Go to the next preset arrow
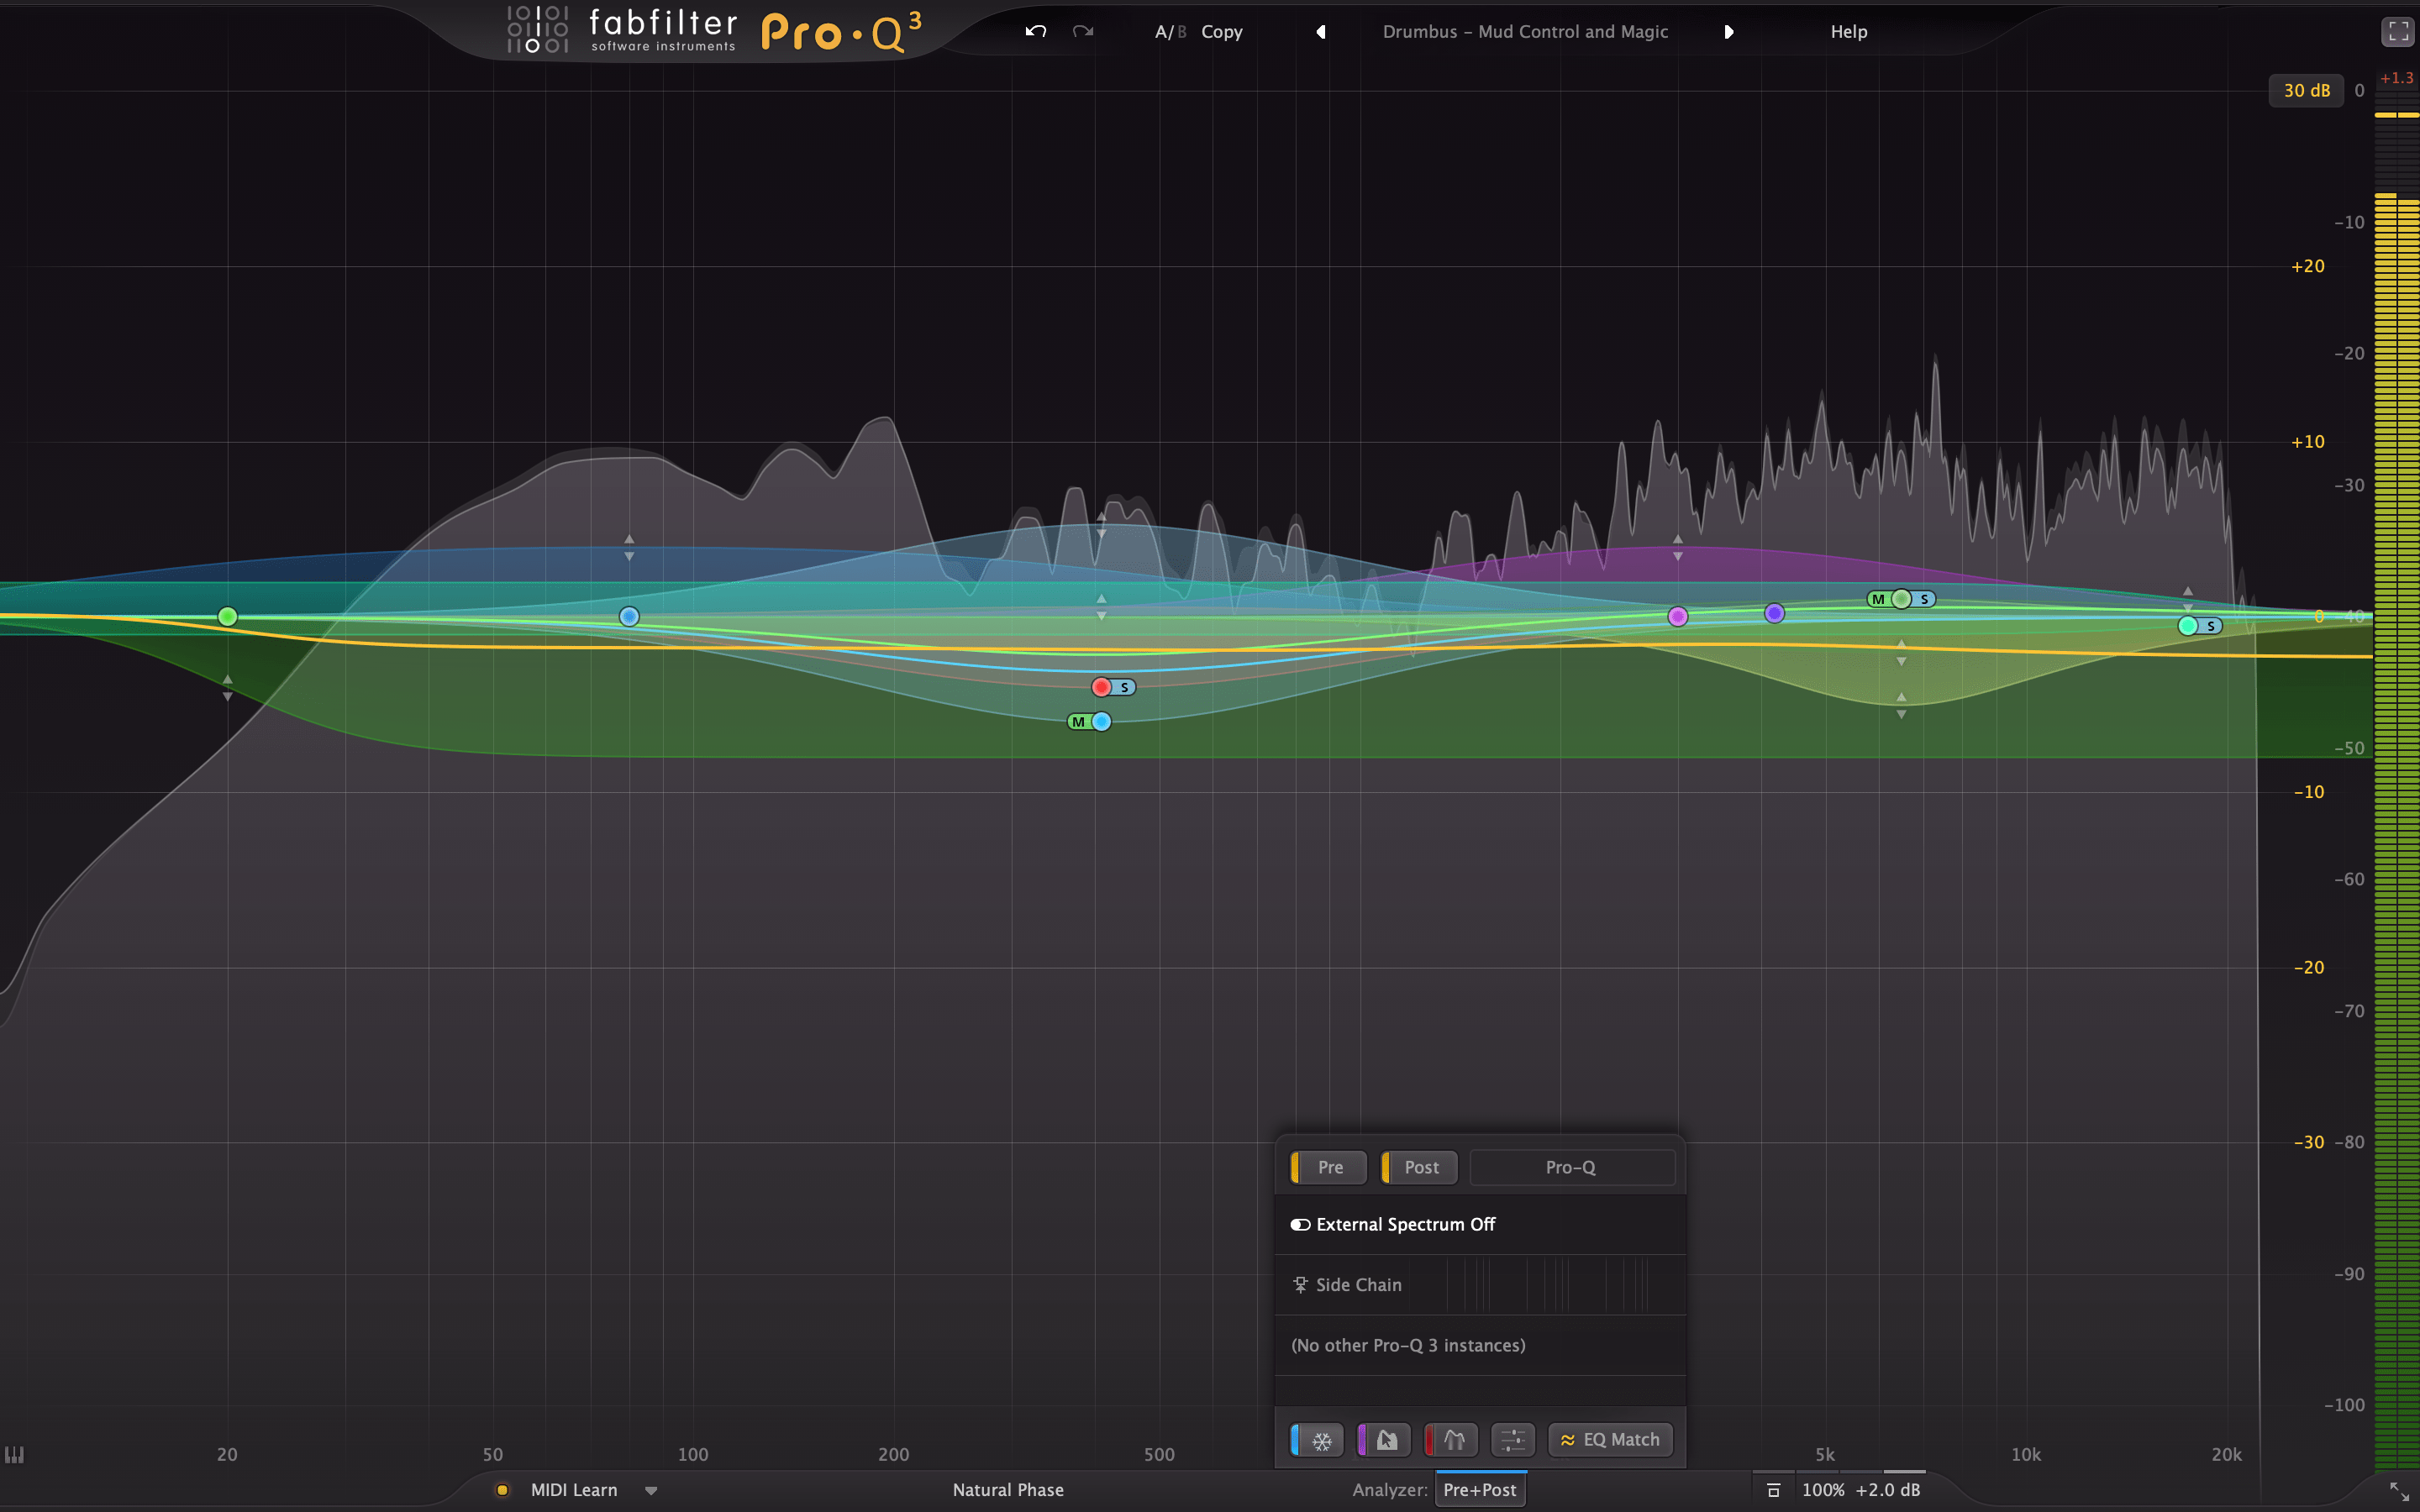2420x1512 pixels. [1728, 32]
